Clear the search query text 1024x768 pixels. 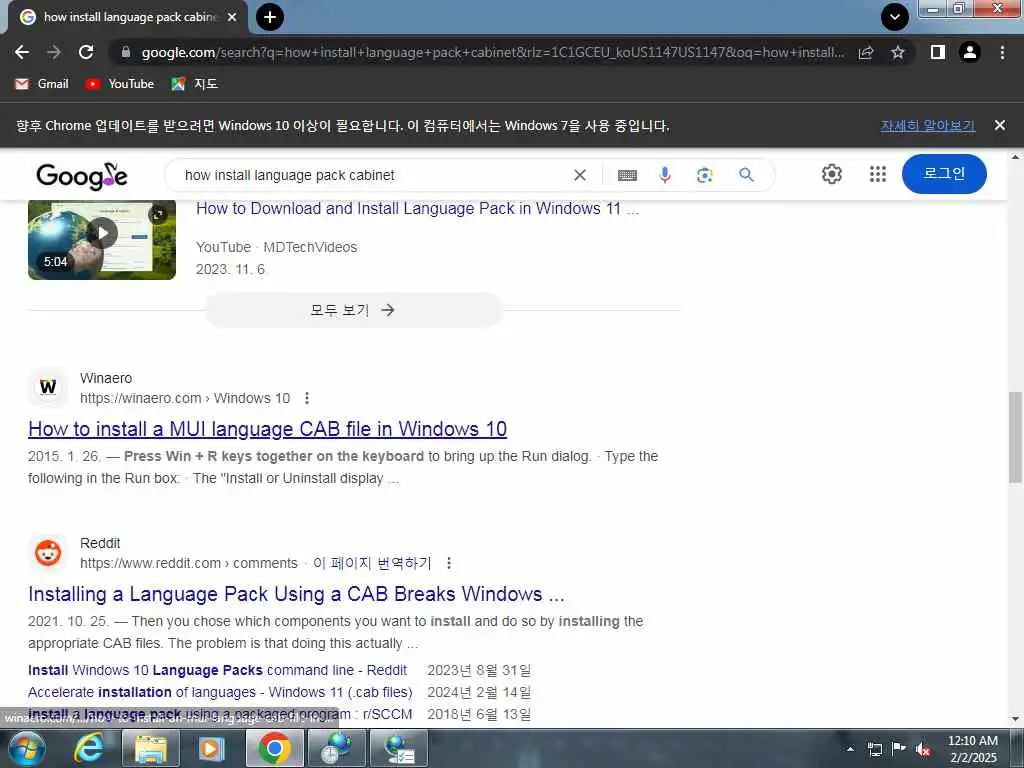[x=580, y=175]
